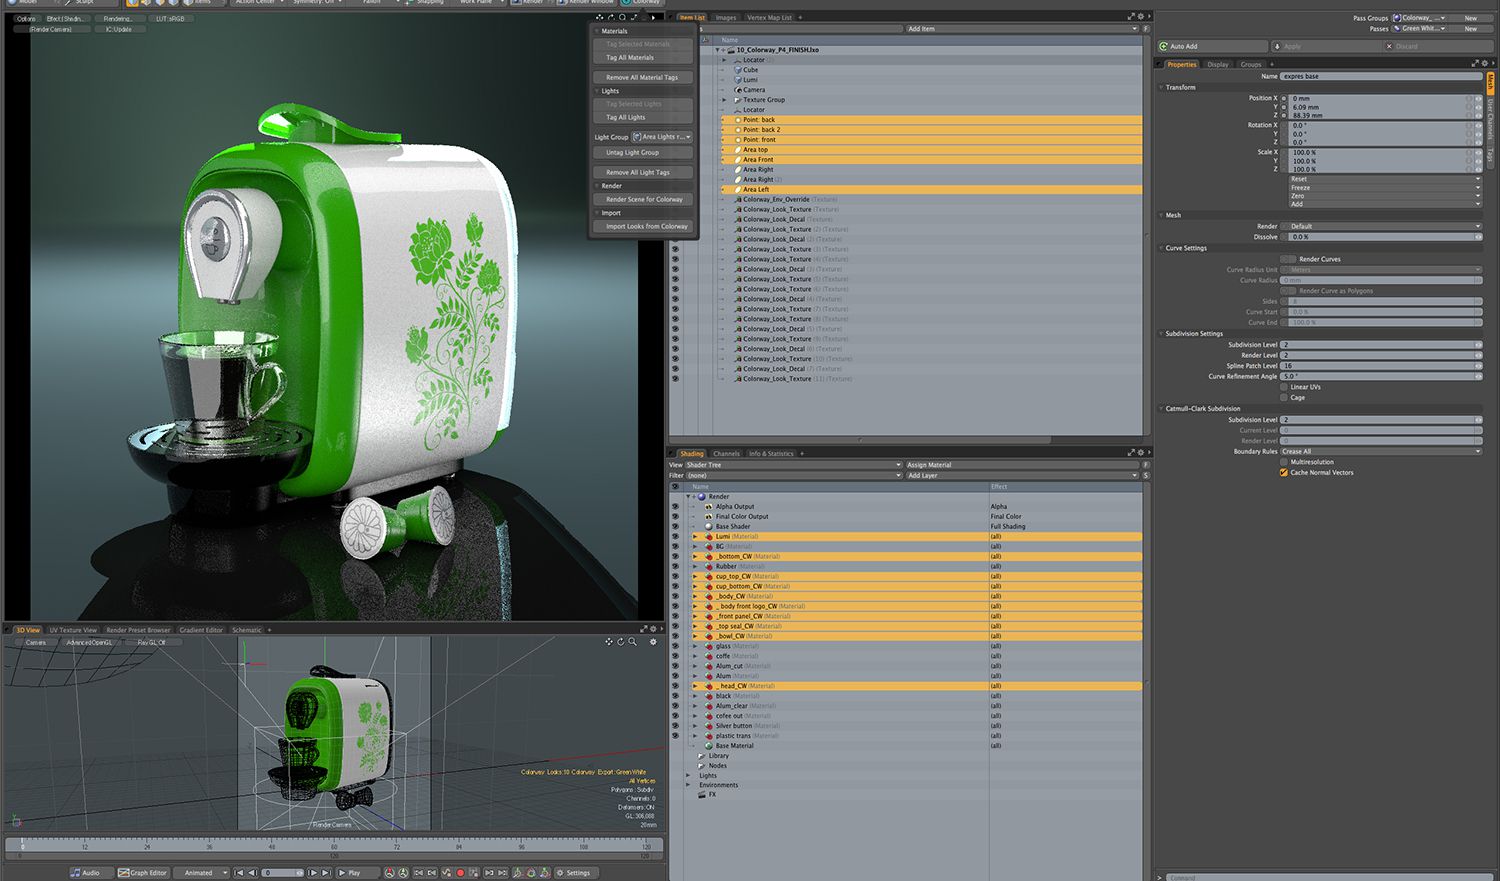Toggle visibility eye of the Rubber material
Viewport: 1500px width, 881px height.
pos(675,566)
